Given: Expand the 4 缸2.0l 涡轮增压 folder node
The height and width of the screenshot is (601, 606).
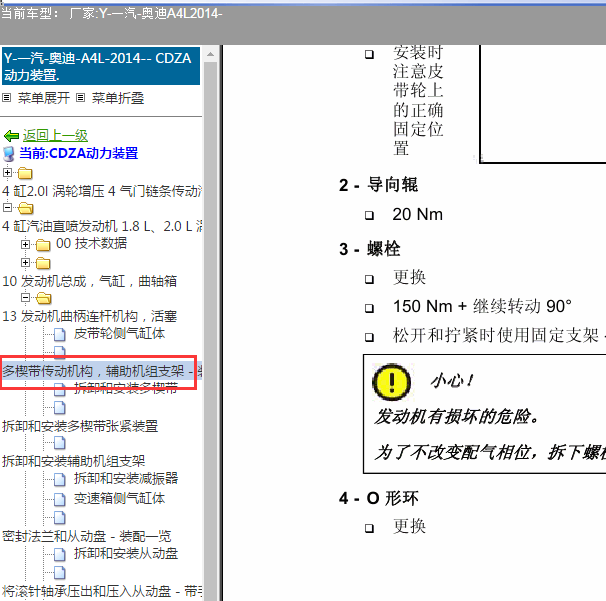Looking at the screenshot, I should [7, 172].
